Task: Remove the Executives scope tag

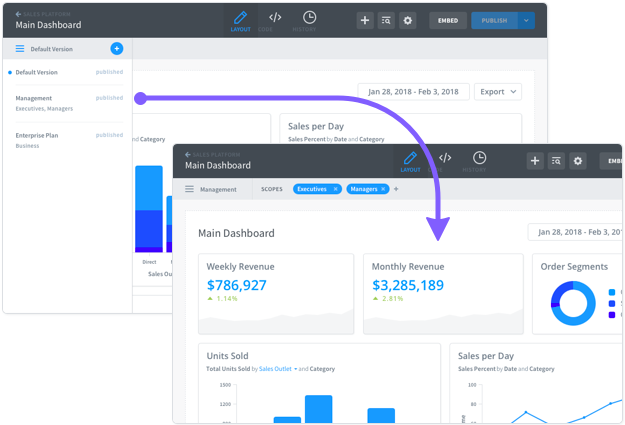Action: click(x=336, y=189)
